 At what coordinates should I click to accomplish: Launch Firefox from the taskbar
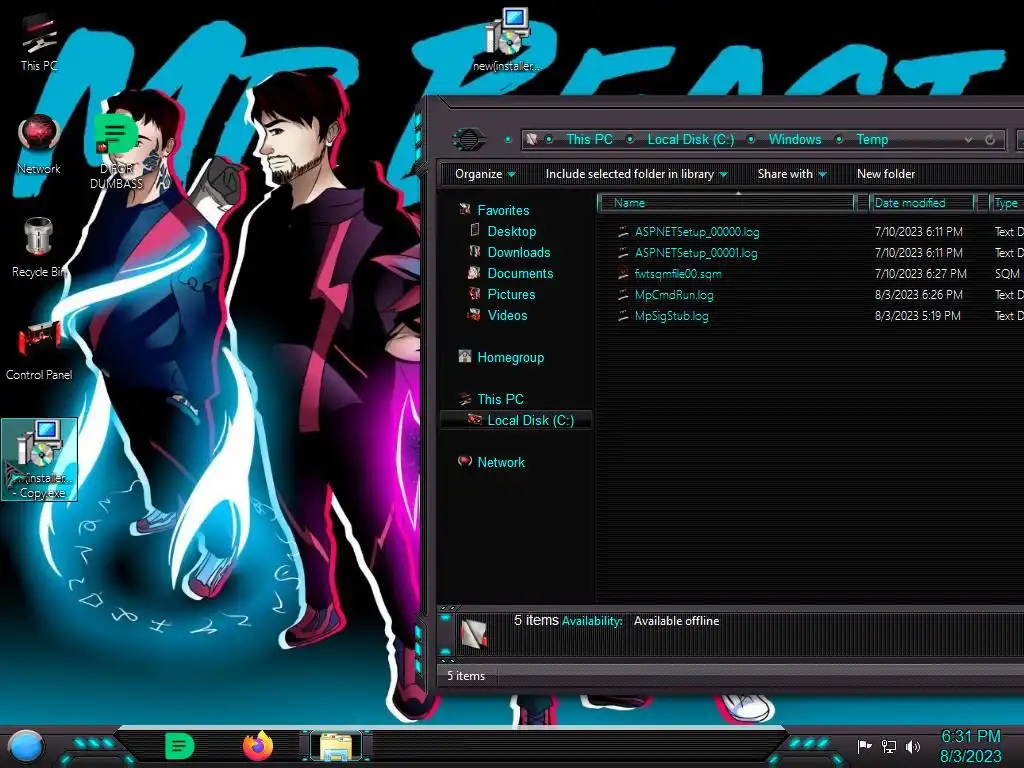[258, 746]
